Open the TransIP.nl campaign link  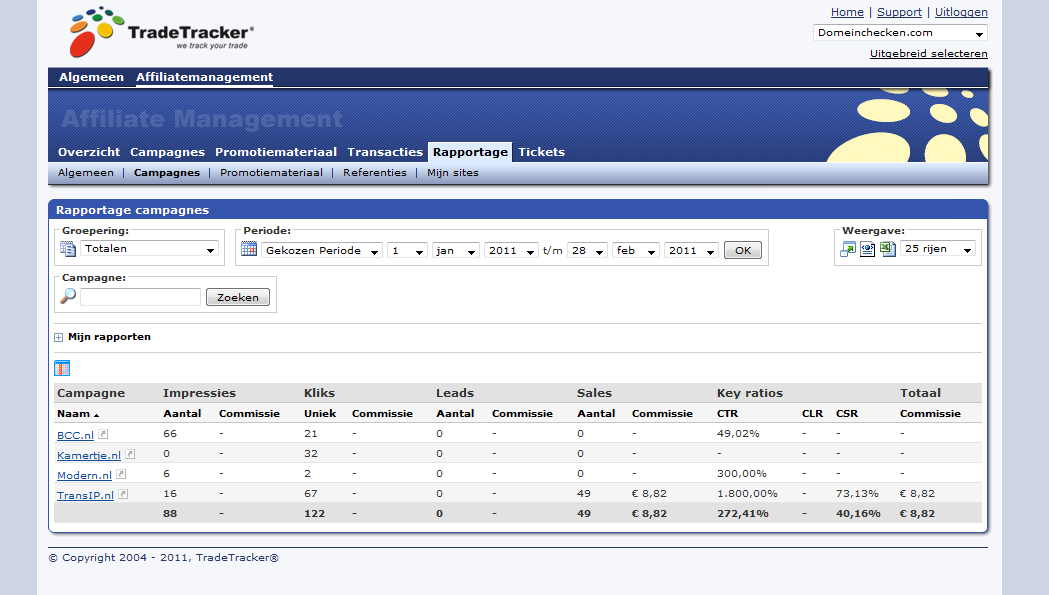85,495
